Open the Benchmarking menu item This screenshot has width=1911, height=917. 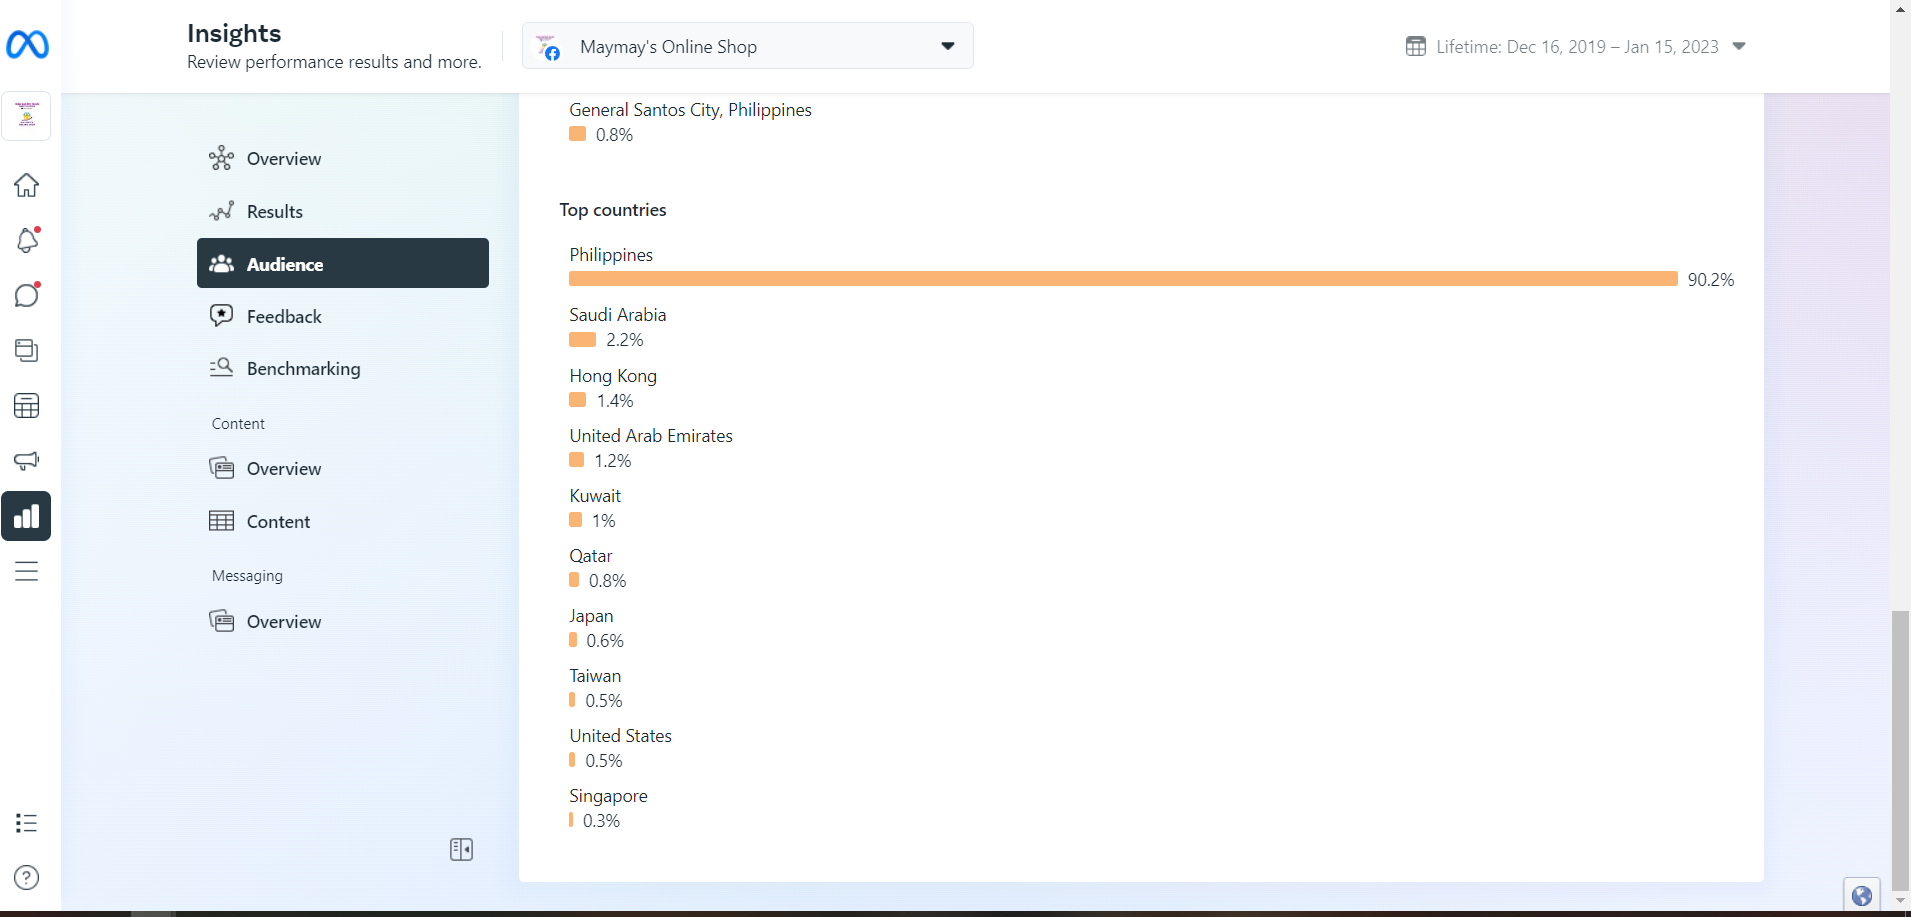pos(343,369)
